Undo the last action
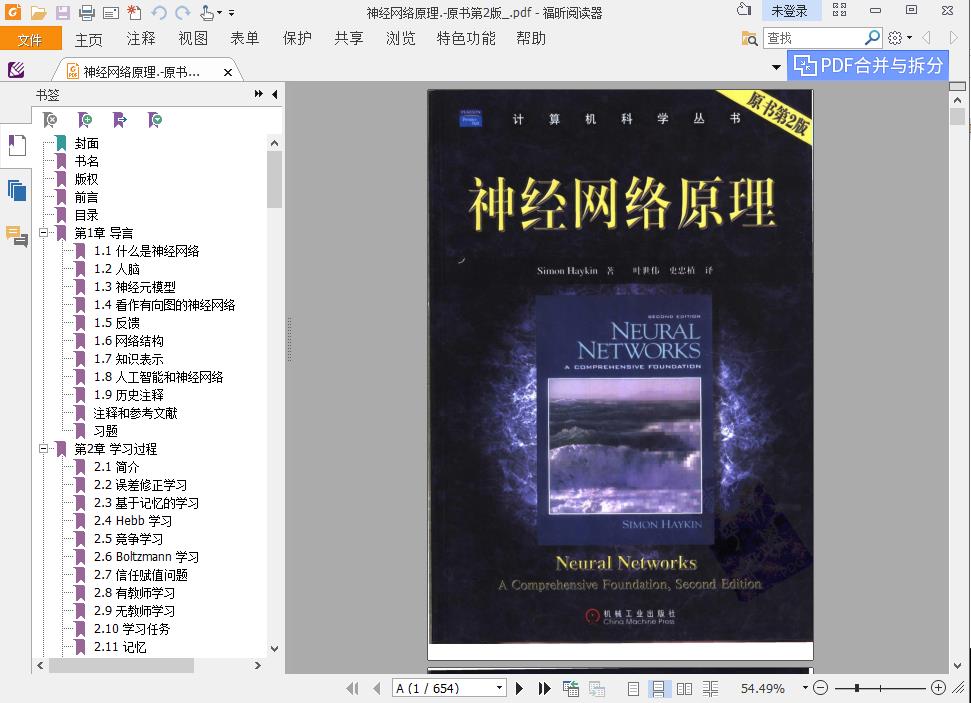 [x=159, y=12]
